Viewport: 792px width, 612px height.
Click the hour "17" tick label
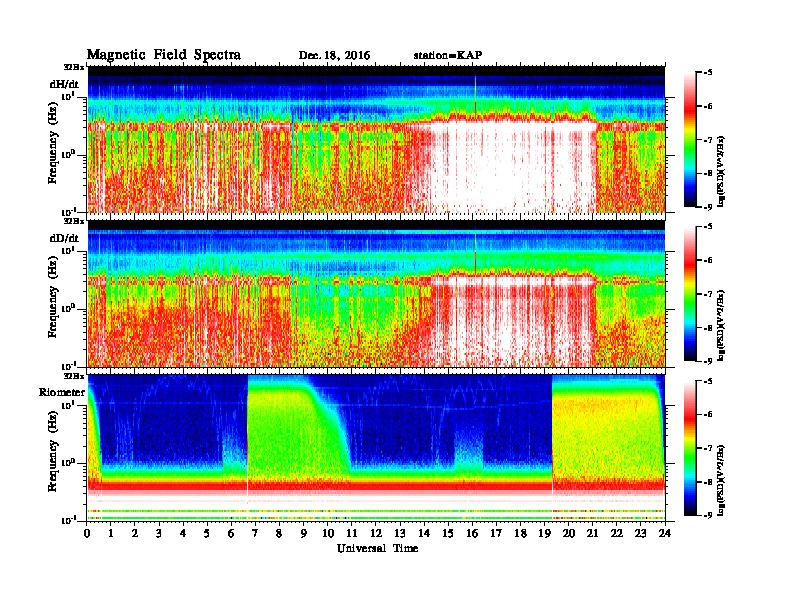(496, 533)
